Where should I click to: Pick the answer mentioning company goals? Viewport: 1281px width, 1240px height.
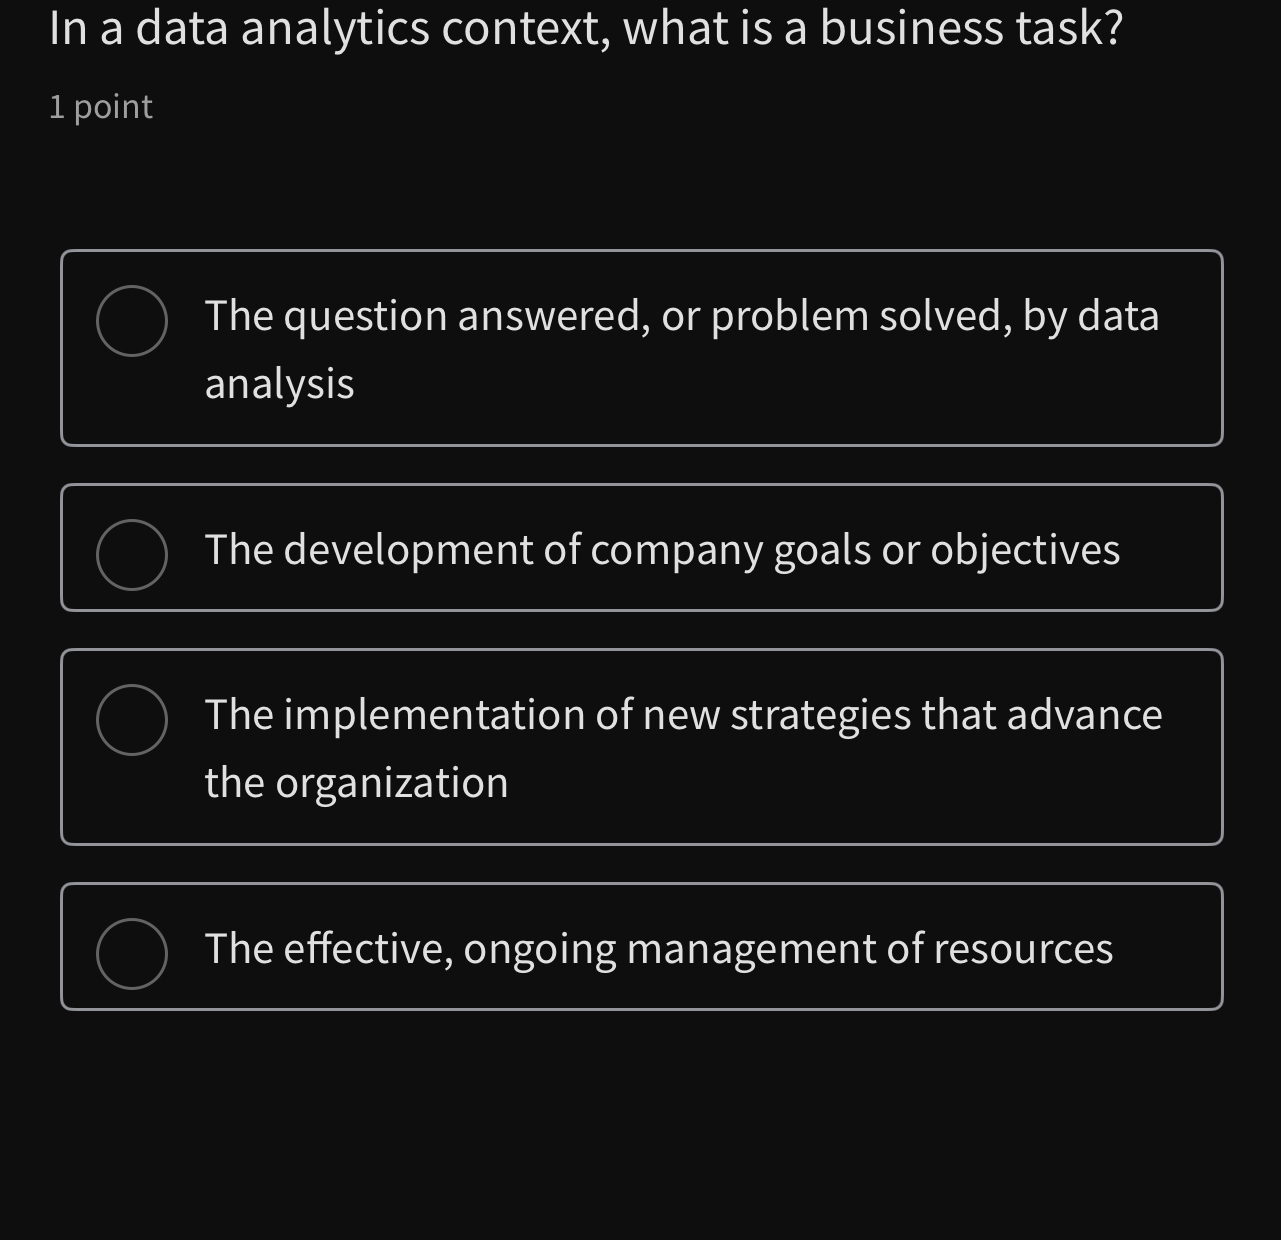[x=662, y=548]
